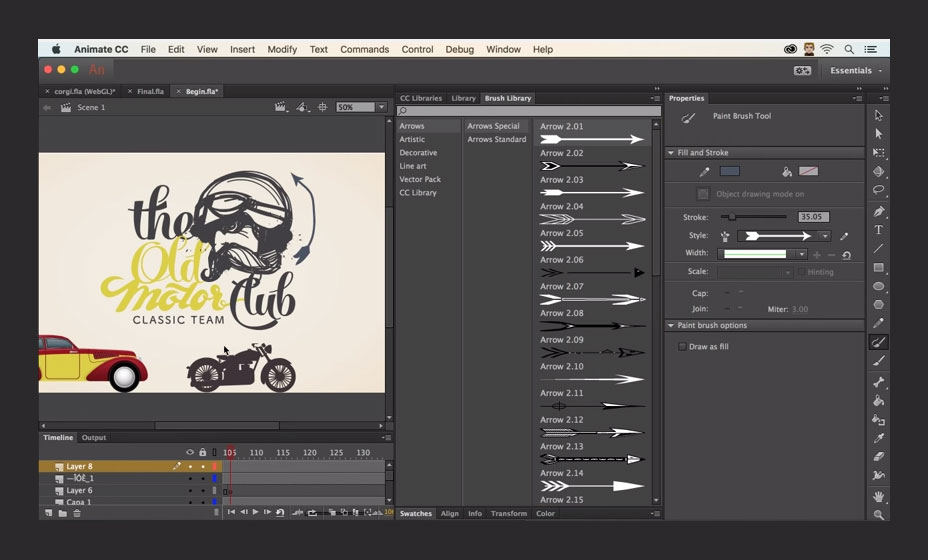Select the Arrows Standard brush category
This screenshot has width=928, height=560.
click(496, 139)
